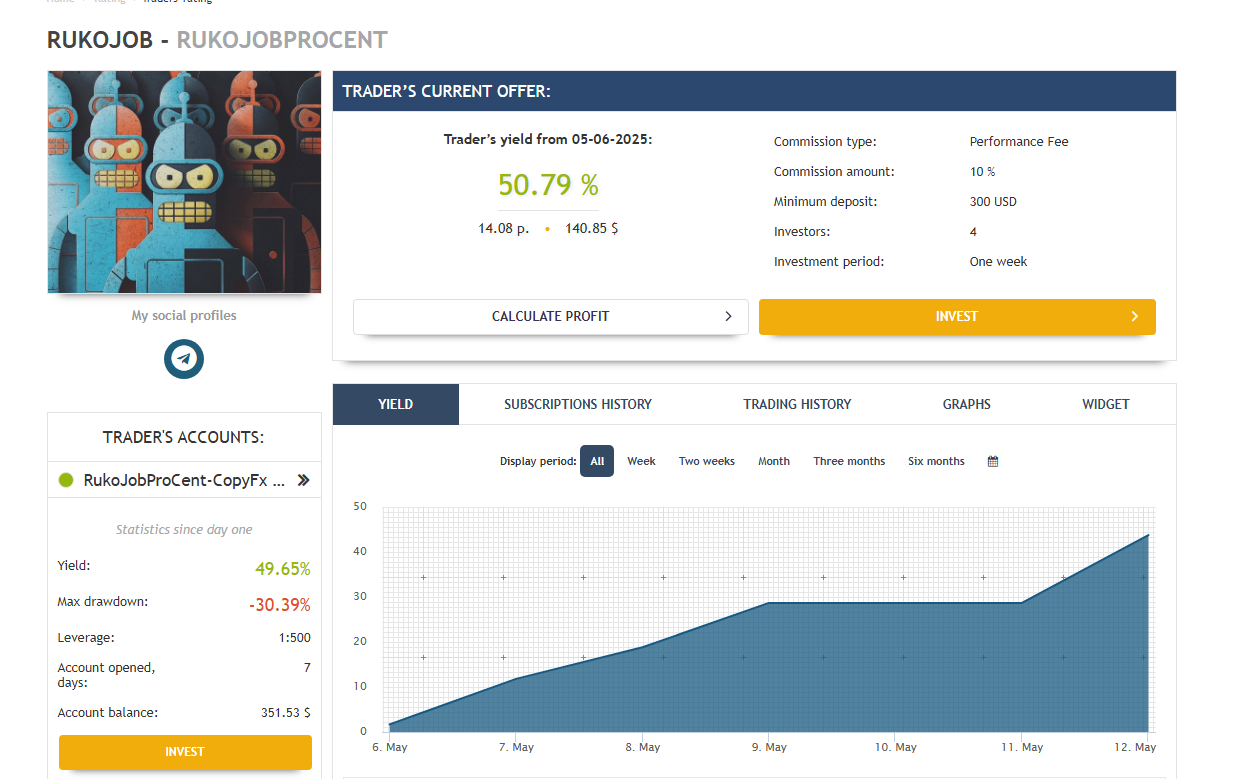Click the My social profiles label

(x=184, y=315)
